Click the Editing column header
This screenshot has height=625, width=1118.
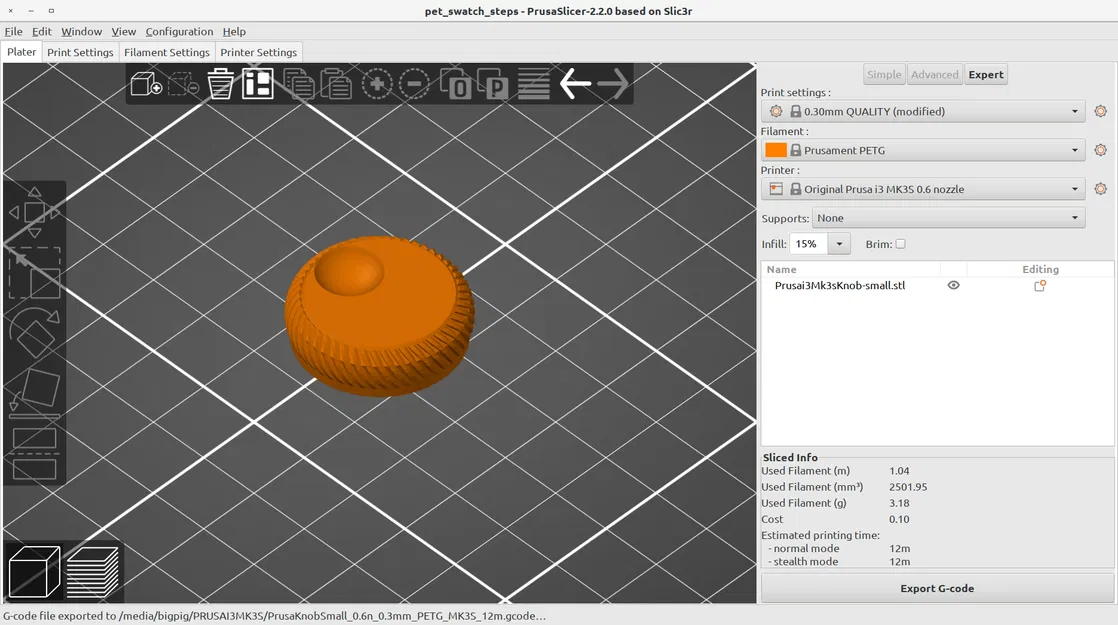click(1040, 269)
